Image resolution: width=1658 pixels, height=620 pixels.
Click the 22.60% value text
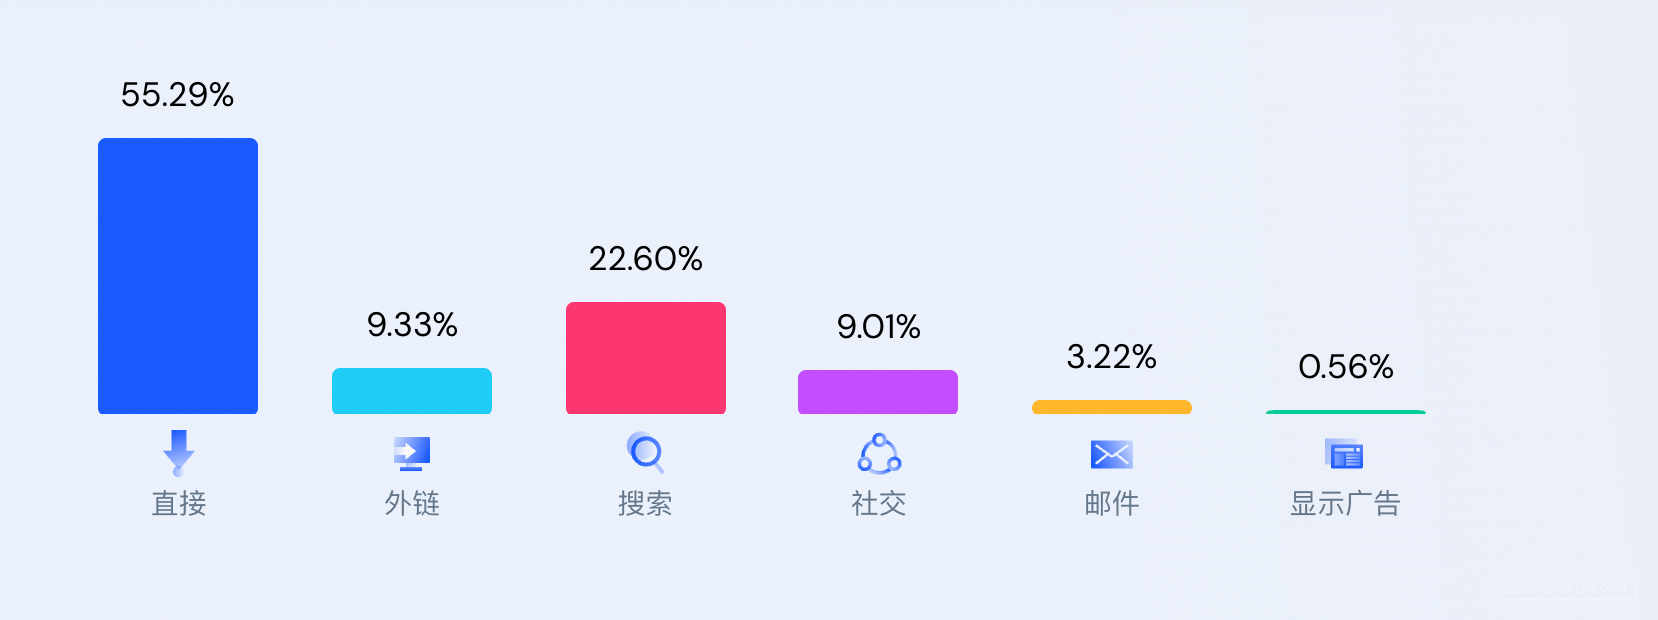click(x=646, y=259)
